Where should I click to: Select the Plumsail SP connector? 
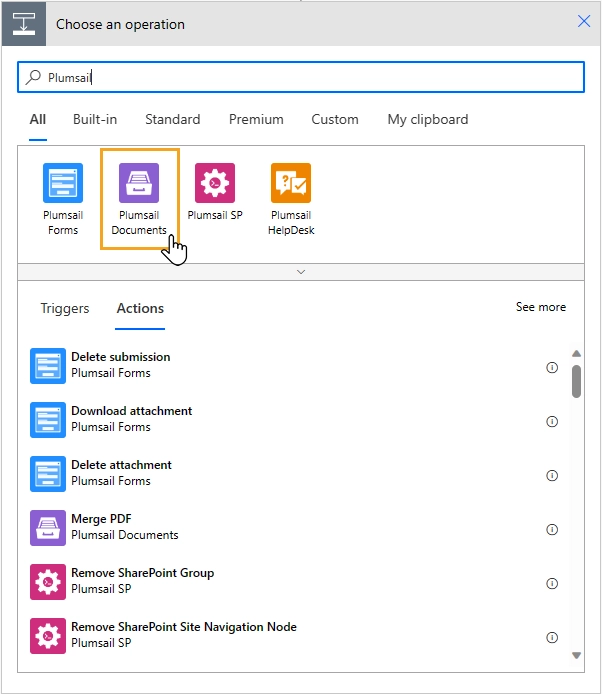[215, 192]
